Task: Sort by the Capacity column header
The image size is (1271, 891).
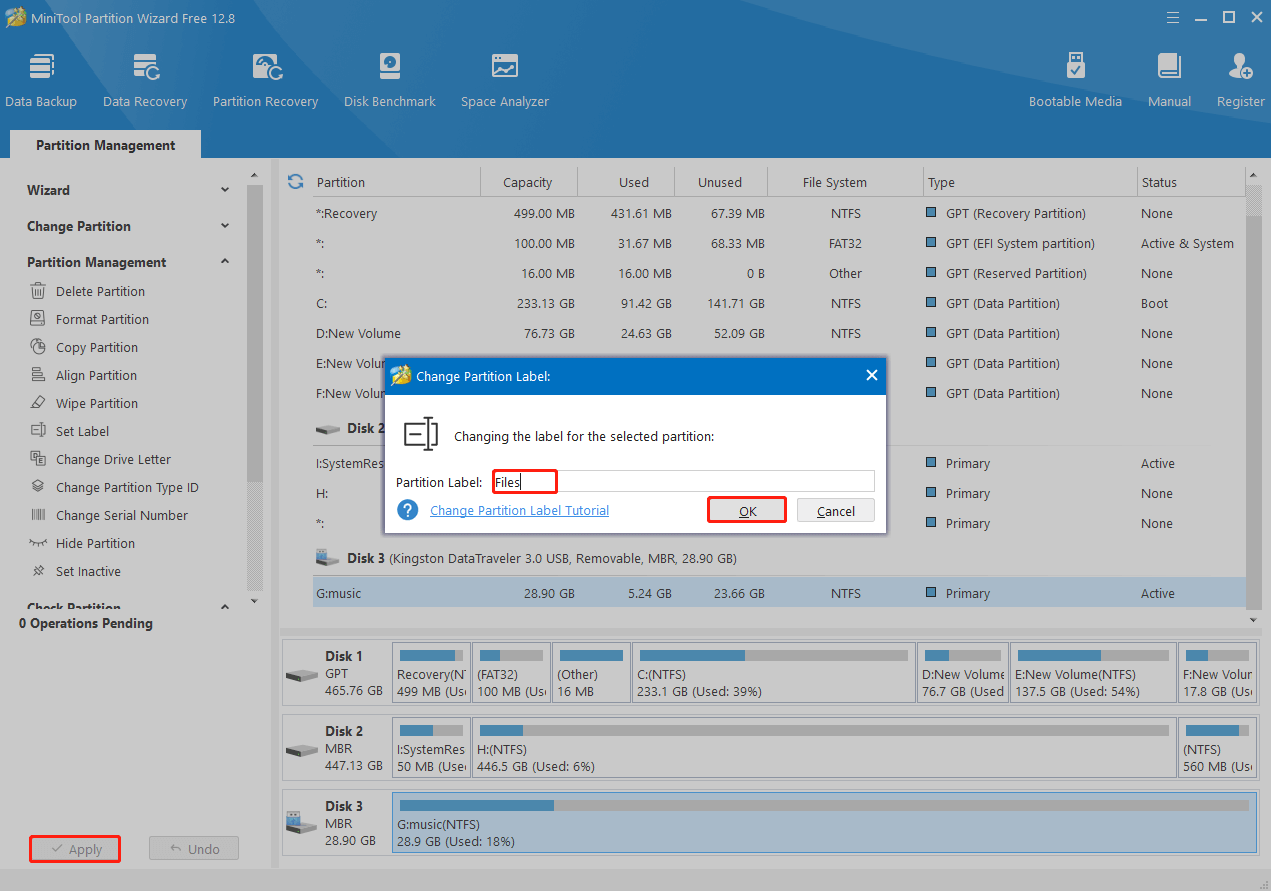Action: 528,182
